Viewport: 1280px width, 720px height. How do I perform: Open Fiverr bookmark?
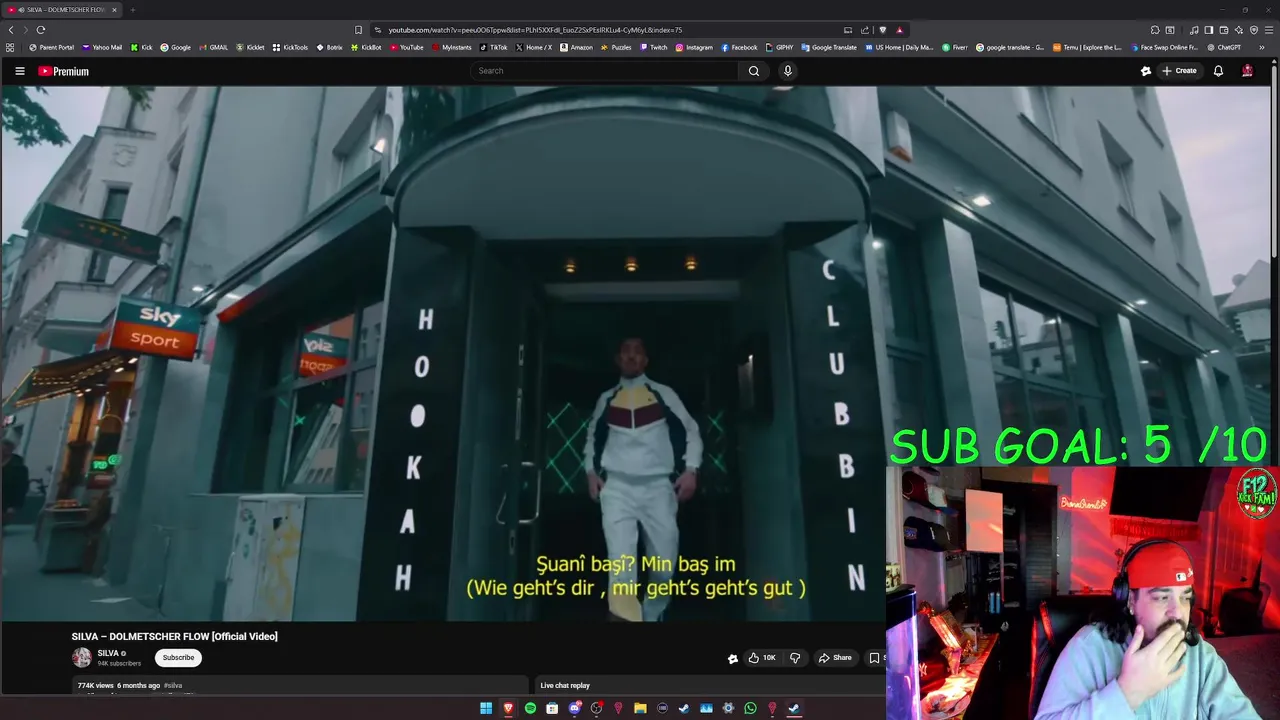point(955,47)
